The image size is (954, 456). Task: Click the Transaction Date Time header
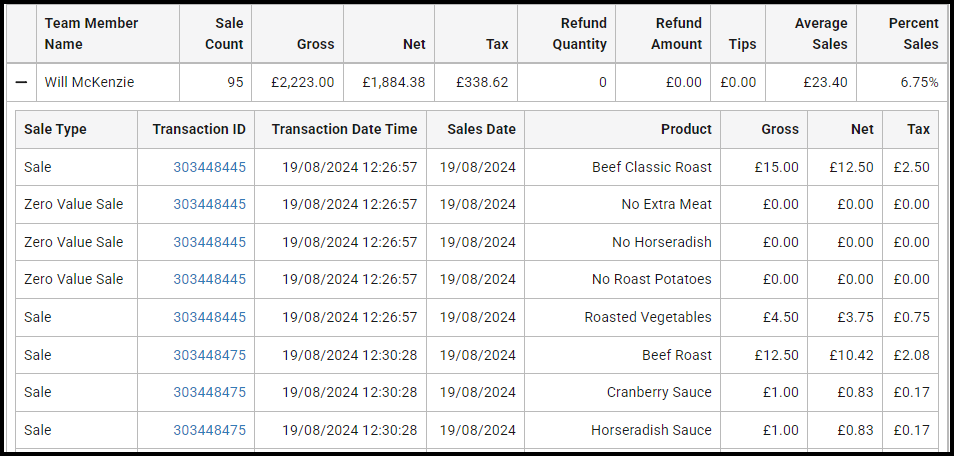pos(344,129)
